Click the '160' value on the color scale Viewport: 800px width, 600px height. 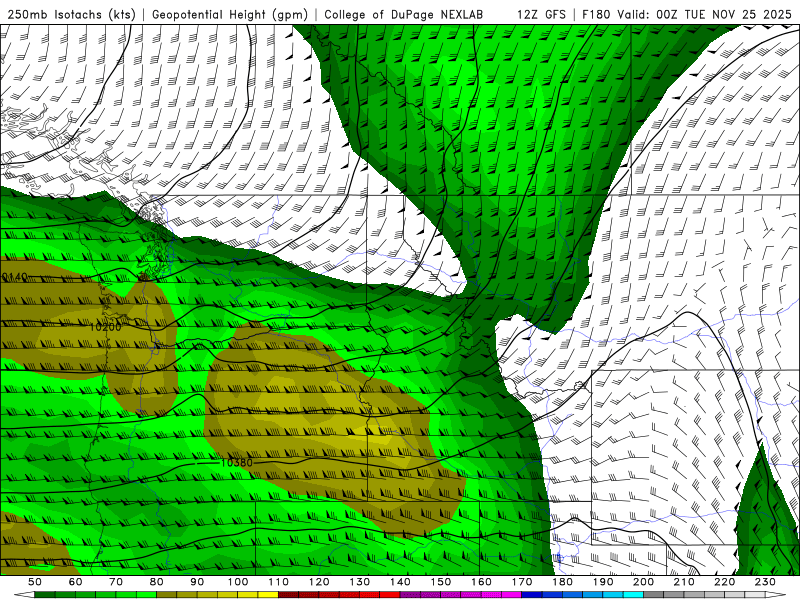point(481,582)
